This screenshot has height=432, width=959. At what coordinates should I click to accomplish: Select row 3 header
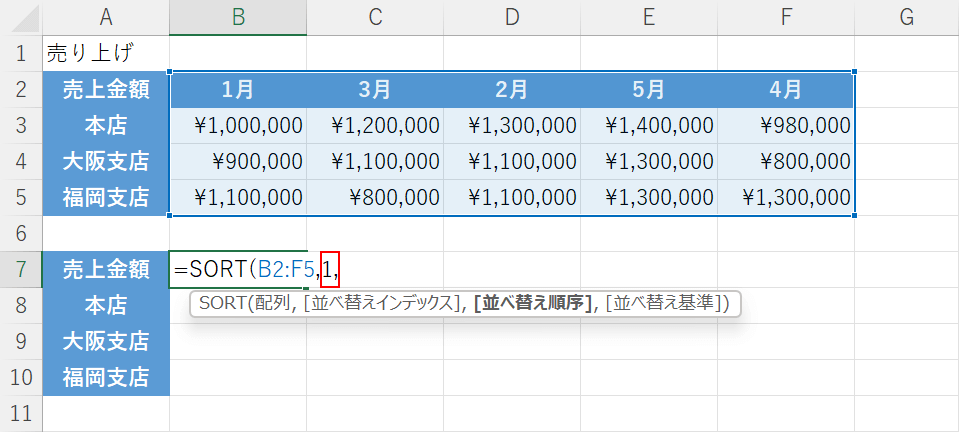(x=21, y=126)
